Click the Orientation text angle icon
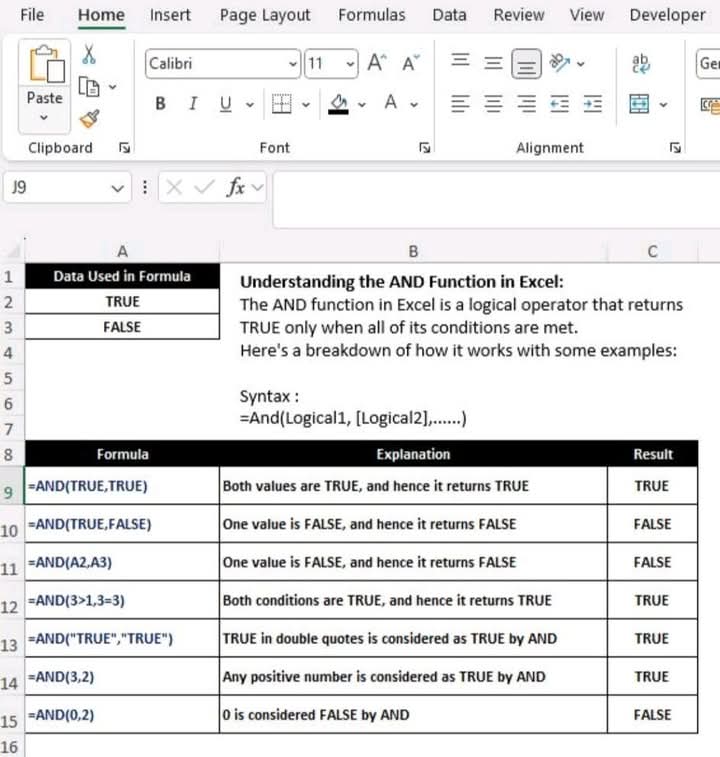Screen dimensions: 720x757 pos(560,63)
